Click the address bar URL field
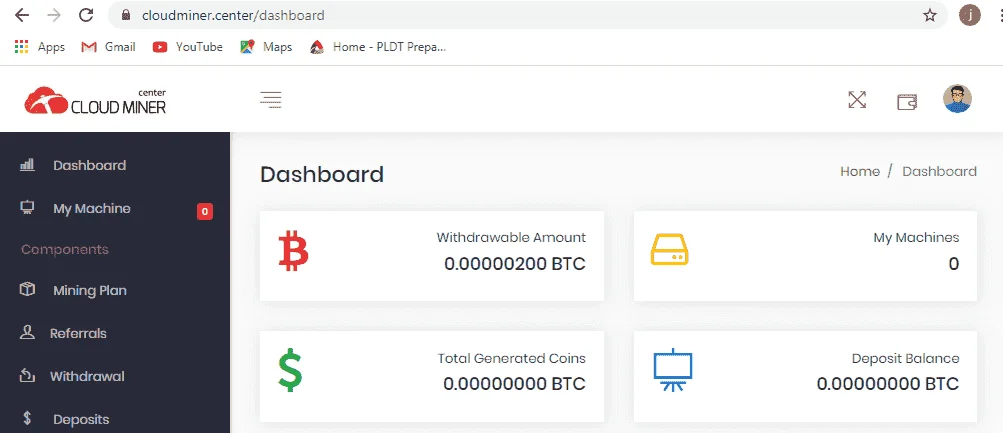Image resolution: width=1003 pixels, height=433 pixels. point(528,15)
